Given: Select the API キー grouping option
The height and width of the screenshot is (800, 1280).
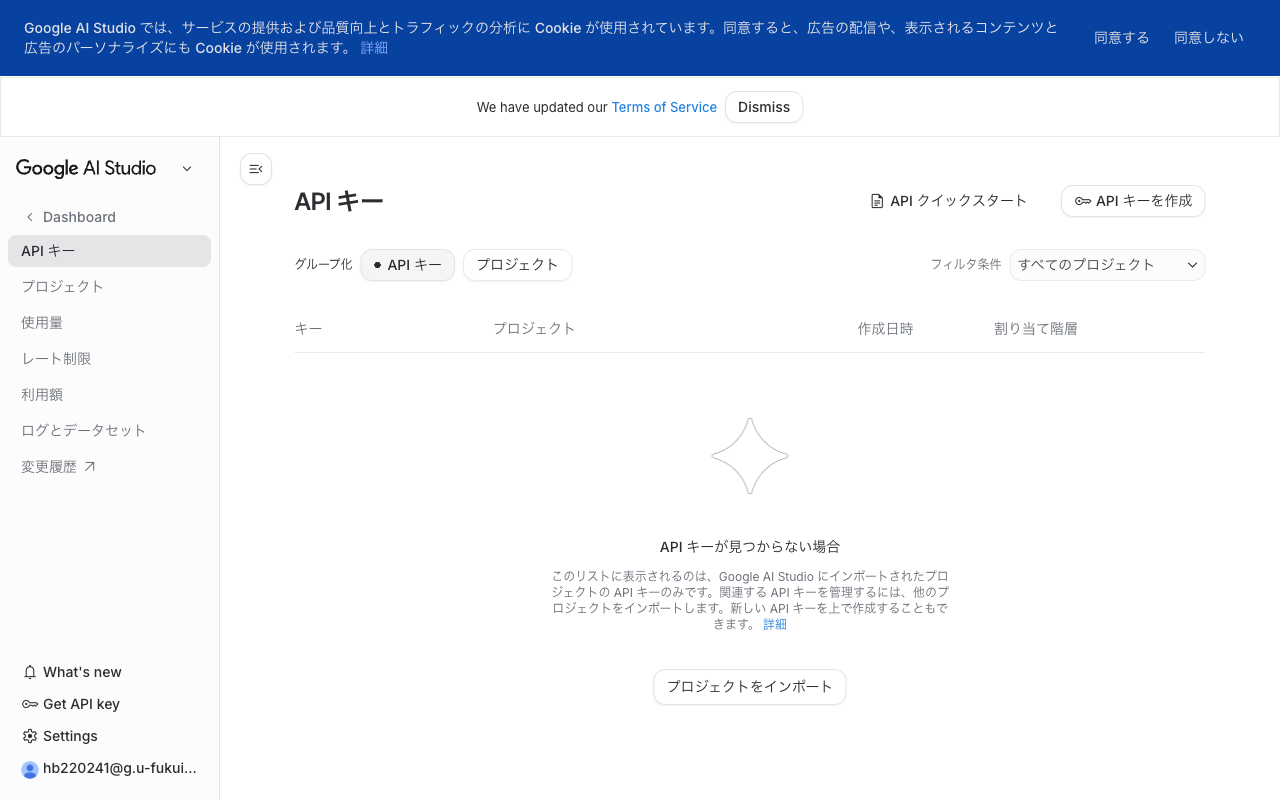Looking at the screenshot, I should point(407,264).
